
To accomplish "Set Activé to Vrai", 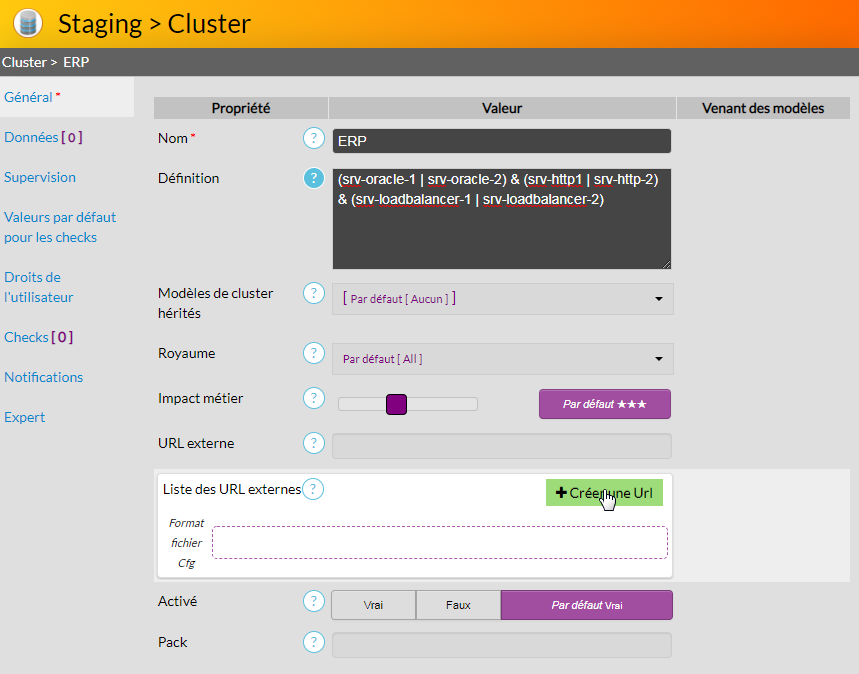I will (x=373, y=605).
